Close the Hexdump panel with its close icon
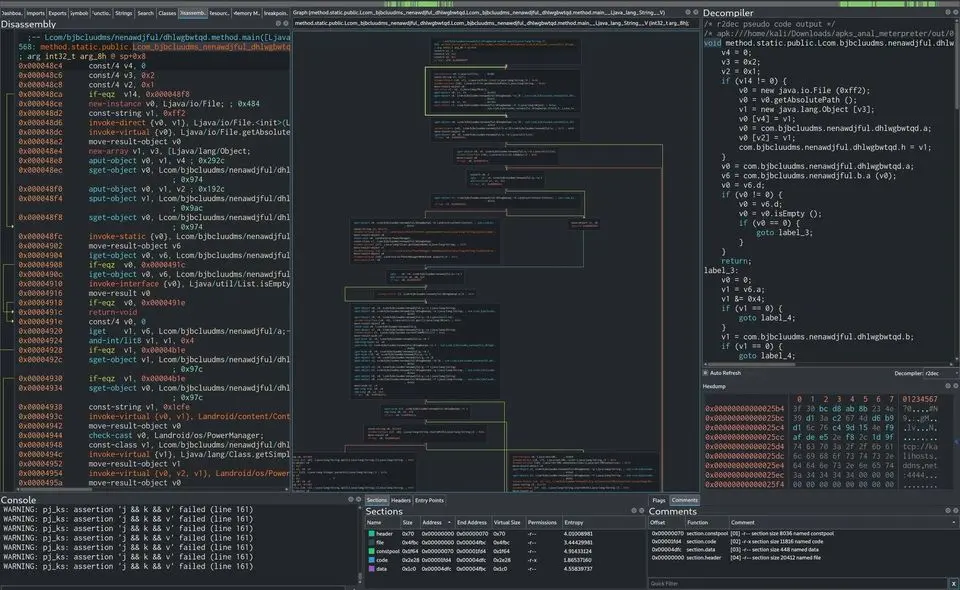The image size is (960, 590). tap(956, 386)
